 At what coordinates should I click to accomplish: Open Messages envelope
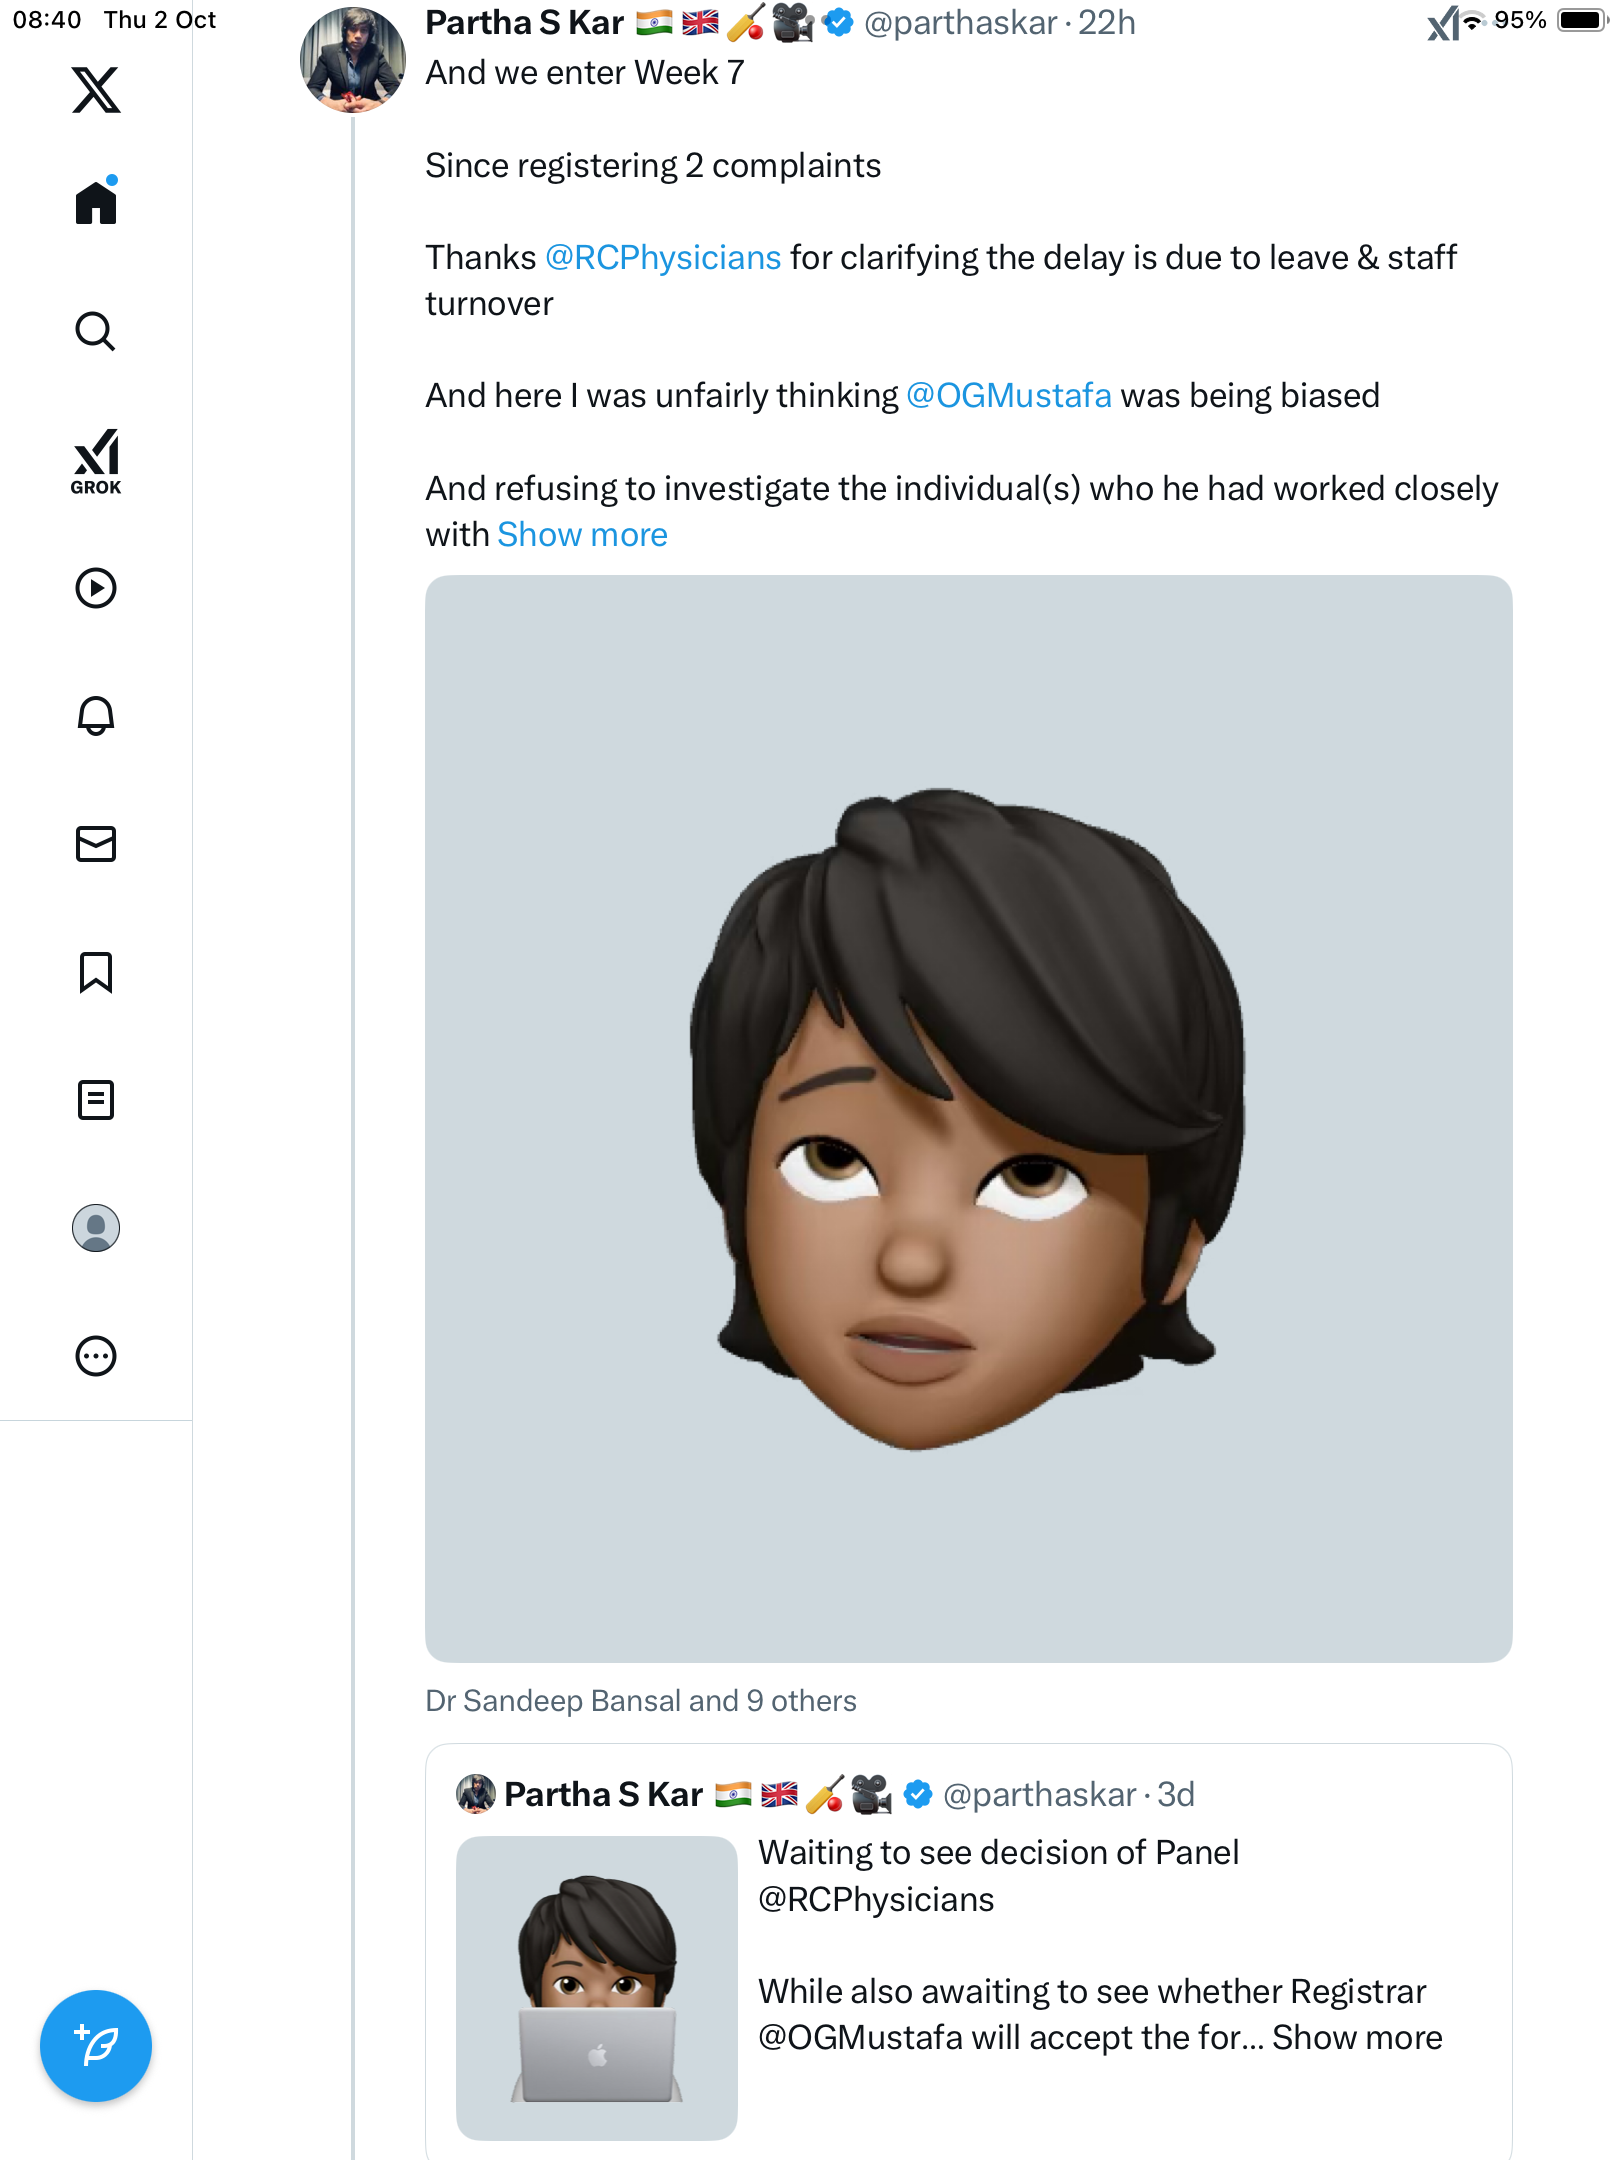click(x=96, y=844)
